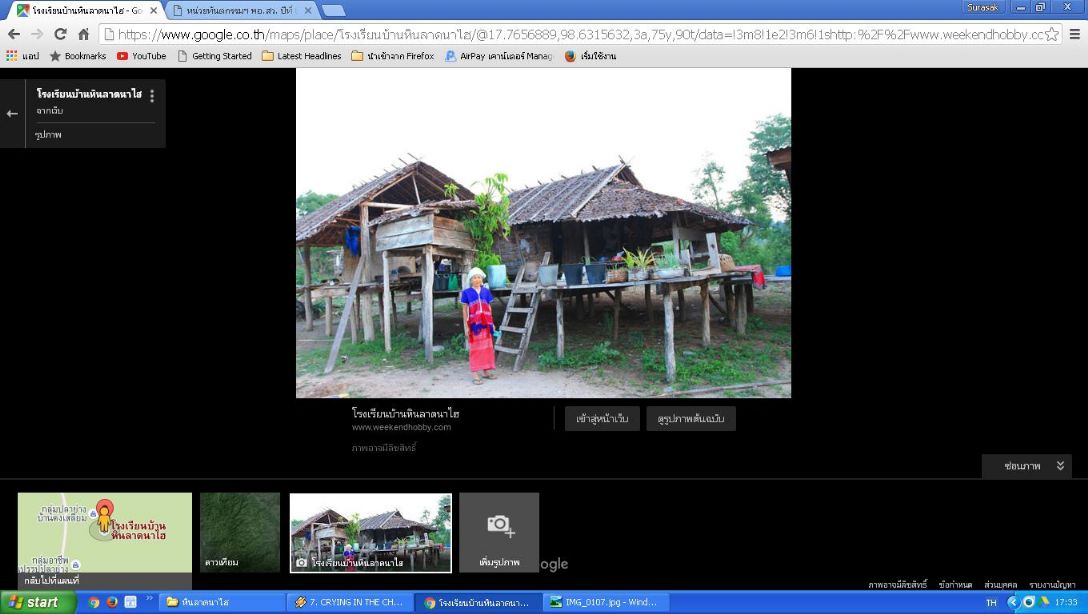This screenshot has height=614, width=1088.
Task: Open the Apps grid bookmark
Action: pos(22,56)
